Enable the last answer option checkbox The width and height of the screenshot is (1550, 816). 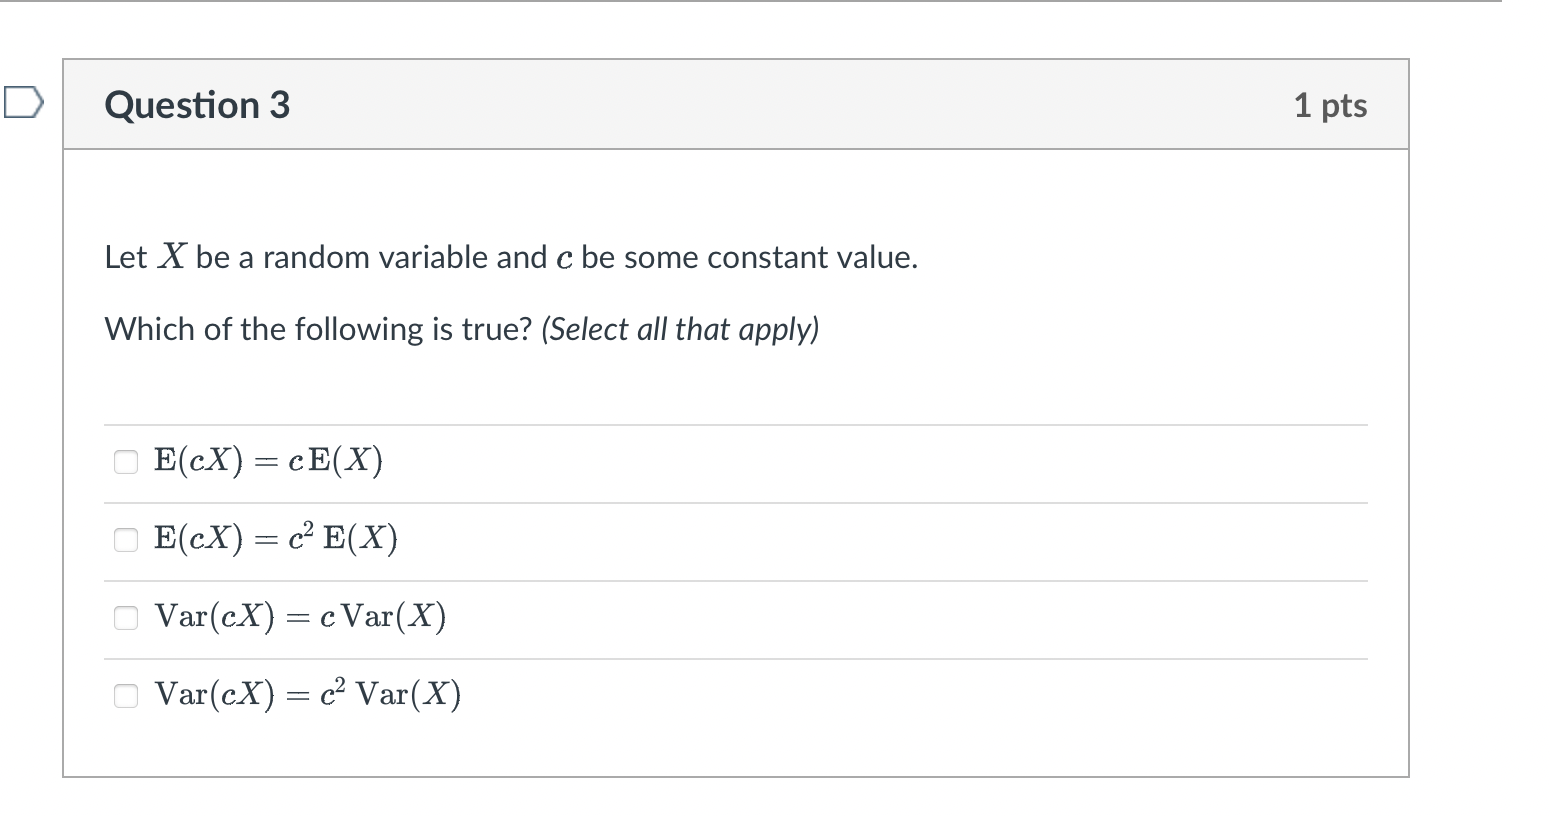click(x=125, y=695)
